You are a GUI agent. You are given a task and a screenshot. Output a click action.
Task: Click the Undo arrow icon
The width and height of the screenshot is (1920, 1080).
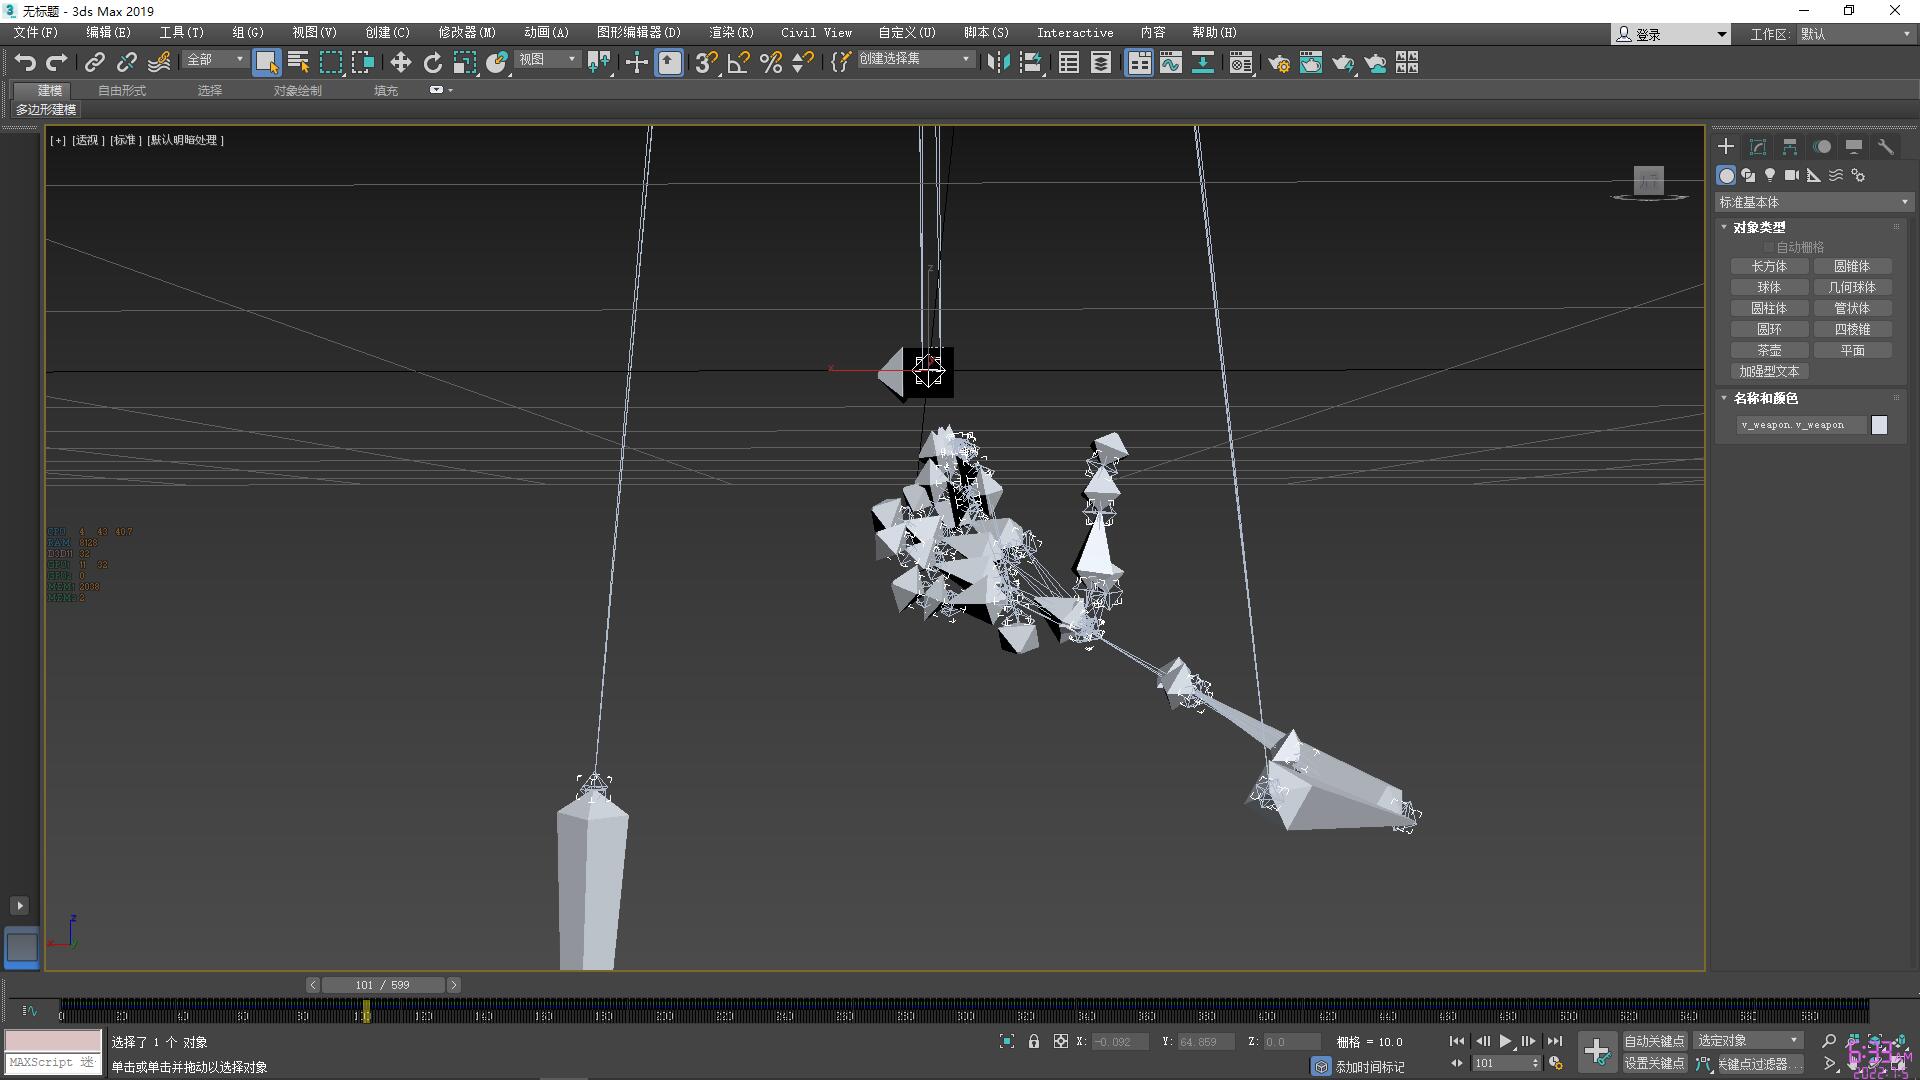click(x=25, y=63)
